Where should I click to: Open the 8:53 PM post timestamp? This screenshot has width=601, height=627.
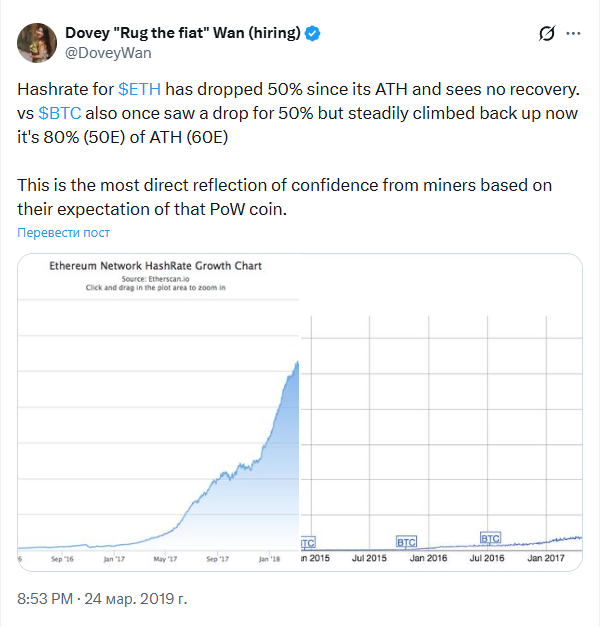pos(102,599)
